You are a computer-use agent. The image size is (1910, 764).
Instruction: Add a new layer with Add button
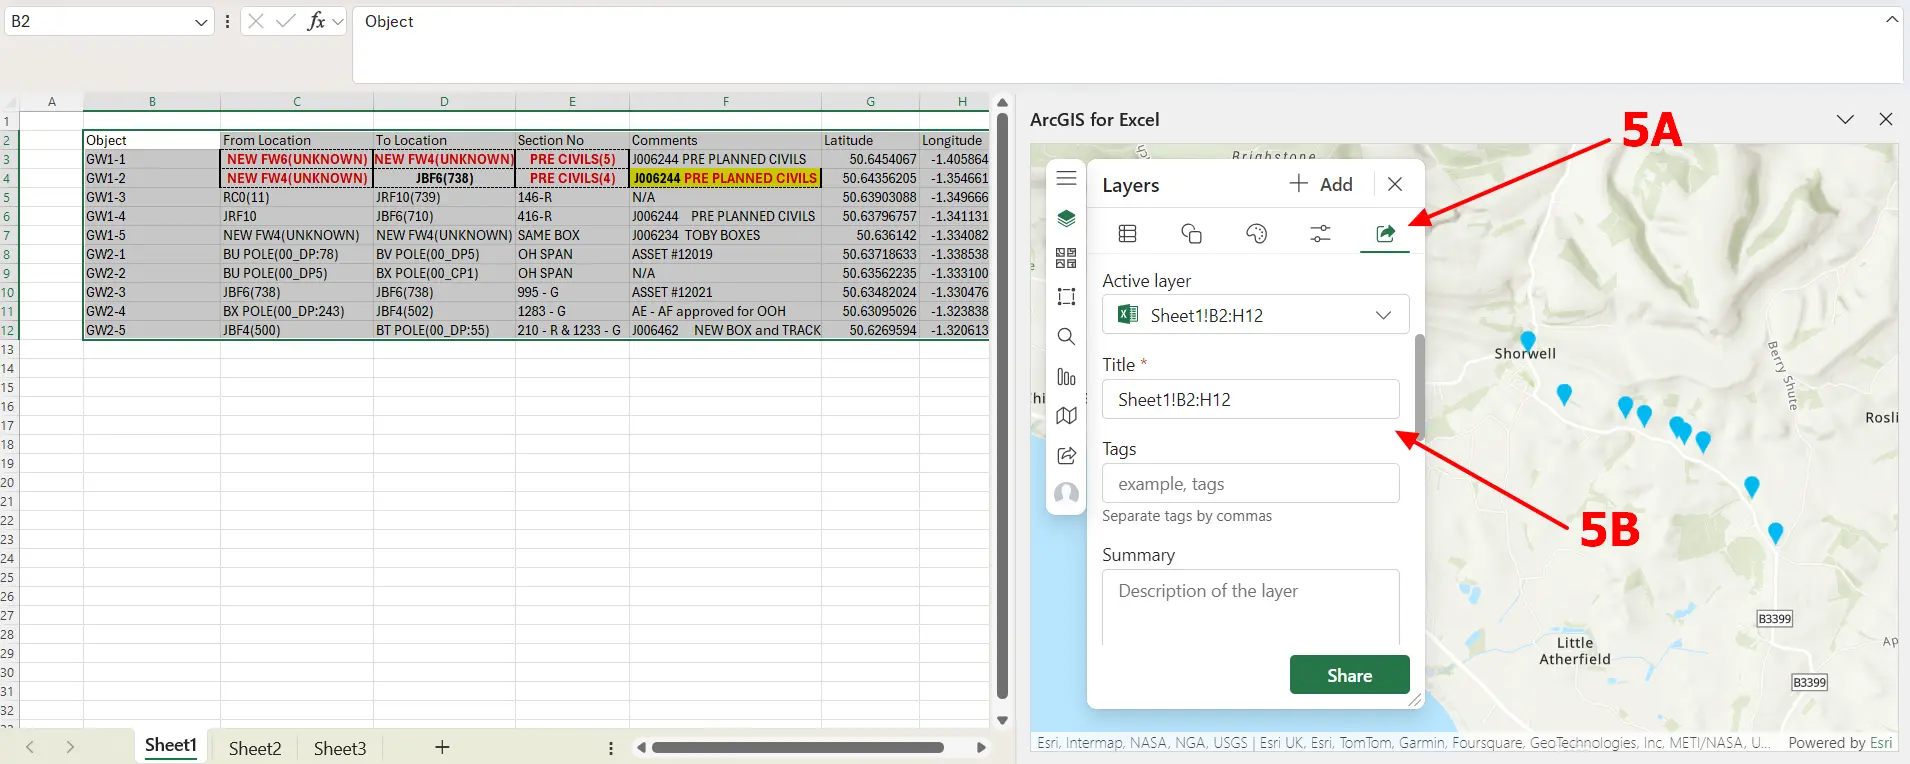point(1320,184)
